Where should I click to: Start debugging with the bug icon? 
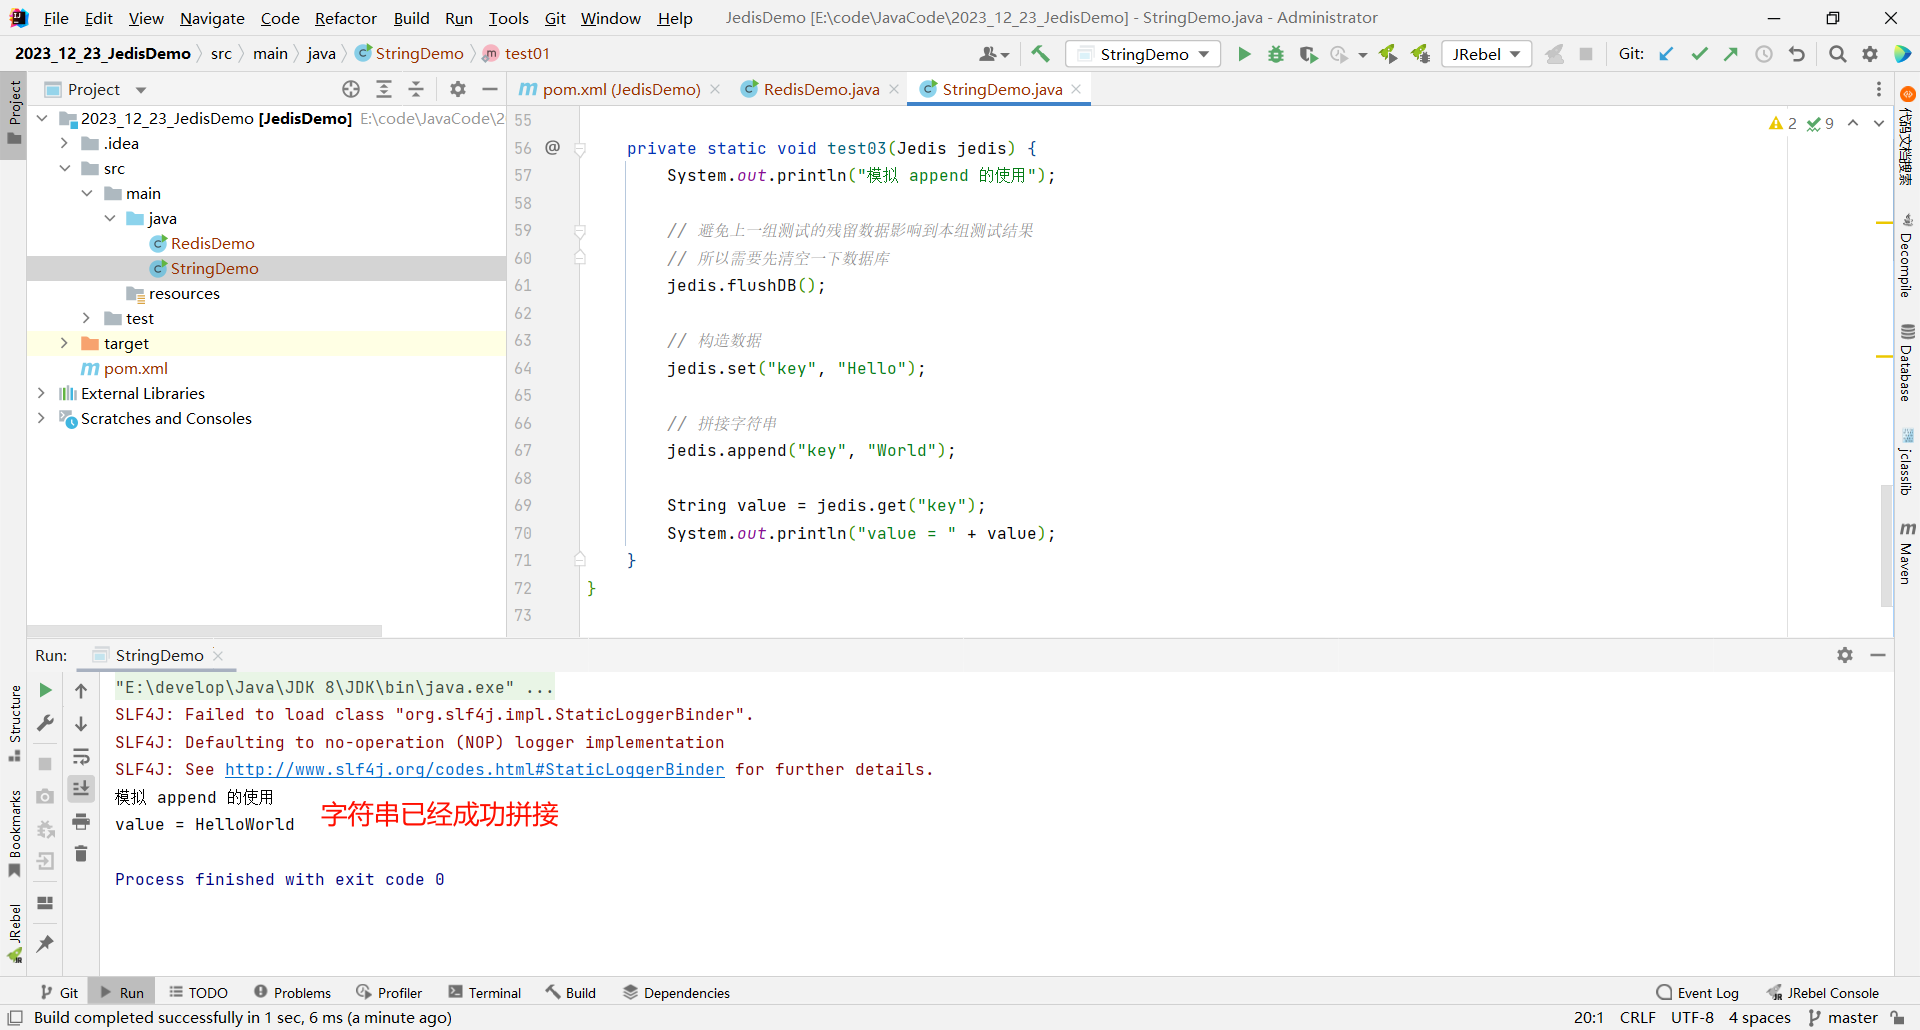(1276, 54)
